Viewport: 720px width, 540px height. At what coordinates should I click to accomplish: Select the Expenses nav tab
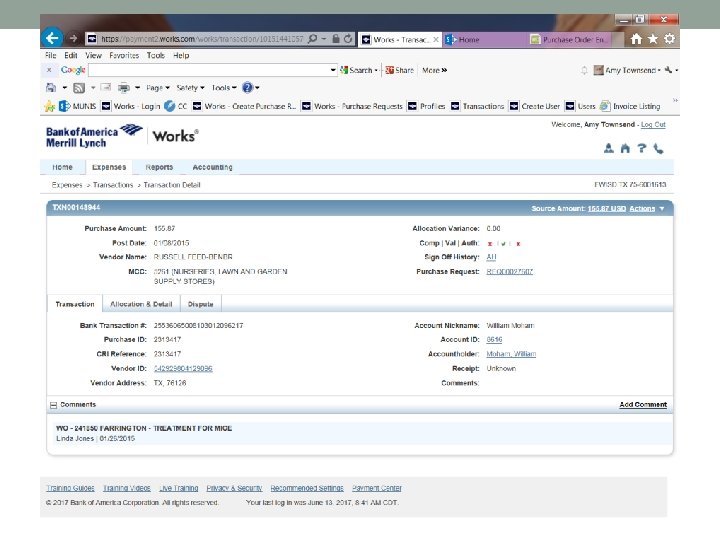tap(109, 167)
